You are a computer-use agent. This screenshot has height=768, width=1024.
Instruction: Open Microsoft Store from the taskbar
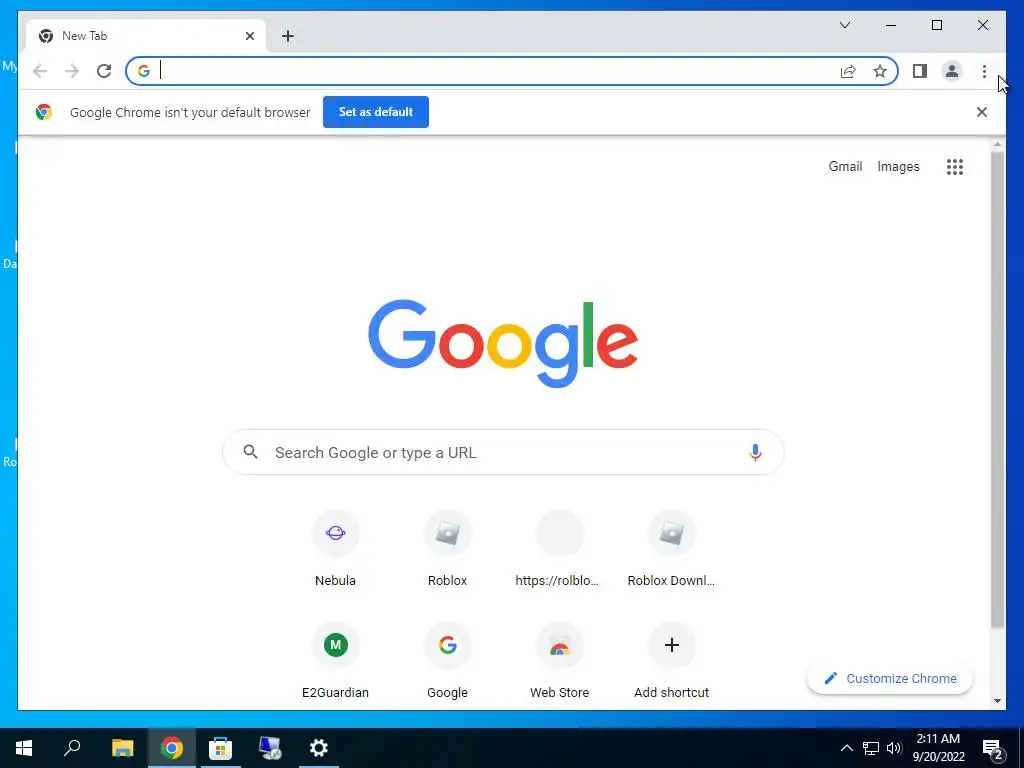point(221,748)
